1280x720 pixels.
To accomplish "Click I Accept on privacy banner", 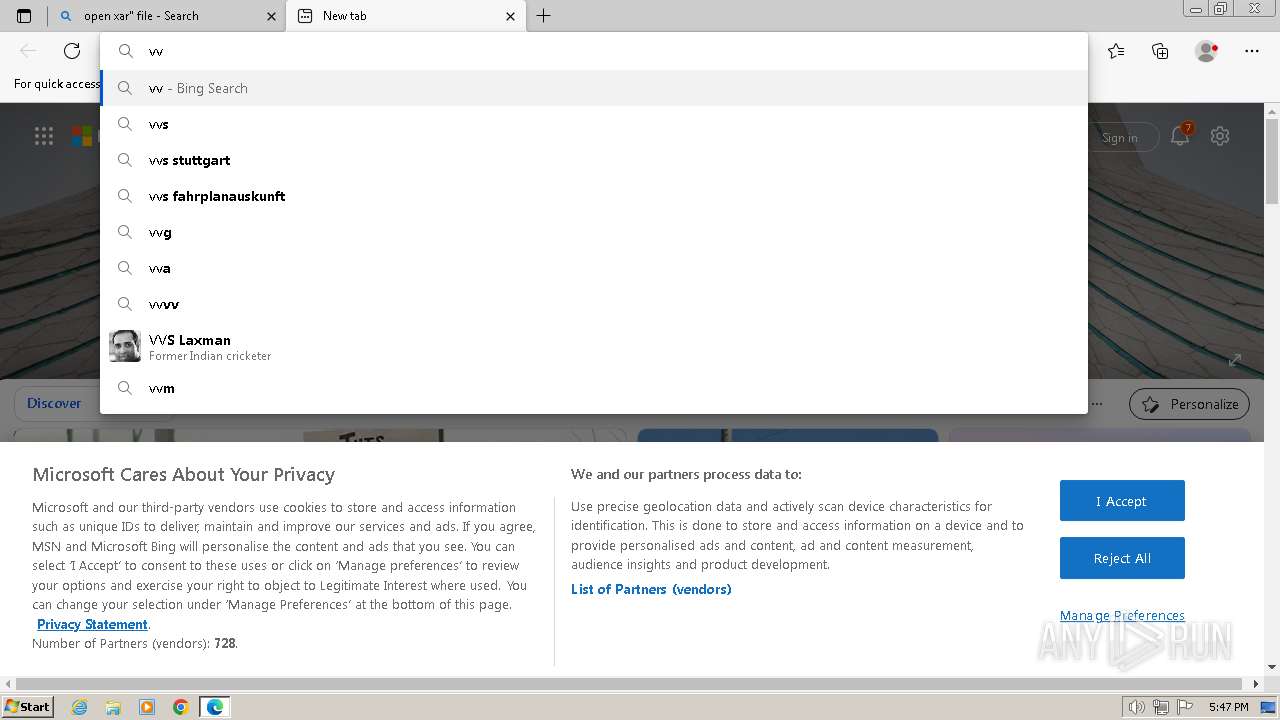I will coord(1122,501).
